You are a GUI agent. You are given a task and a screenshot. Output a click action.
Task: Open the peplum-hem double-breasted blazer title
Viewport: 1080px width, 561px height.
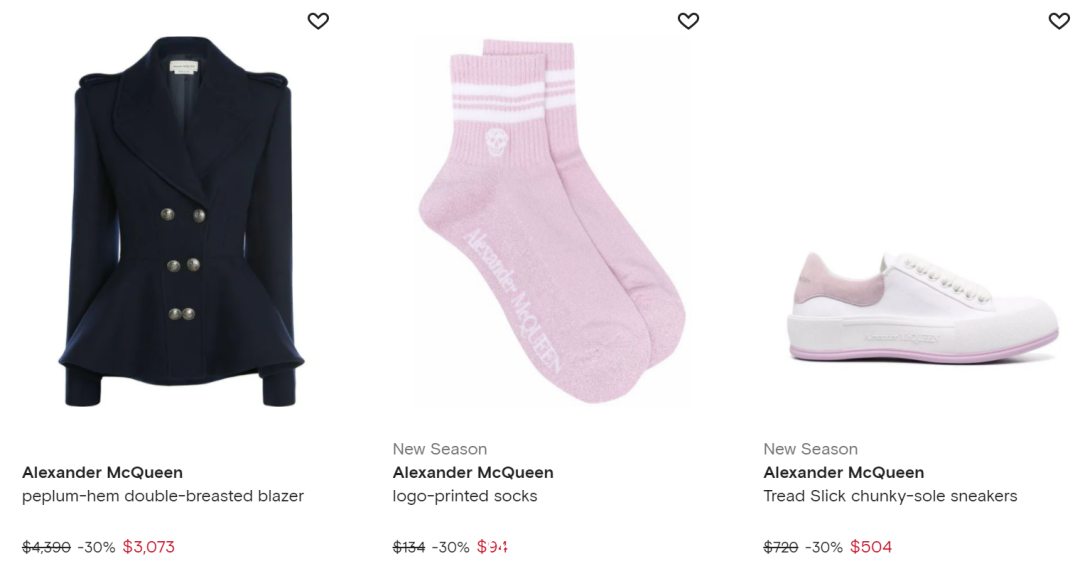coord(163,496)
